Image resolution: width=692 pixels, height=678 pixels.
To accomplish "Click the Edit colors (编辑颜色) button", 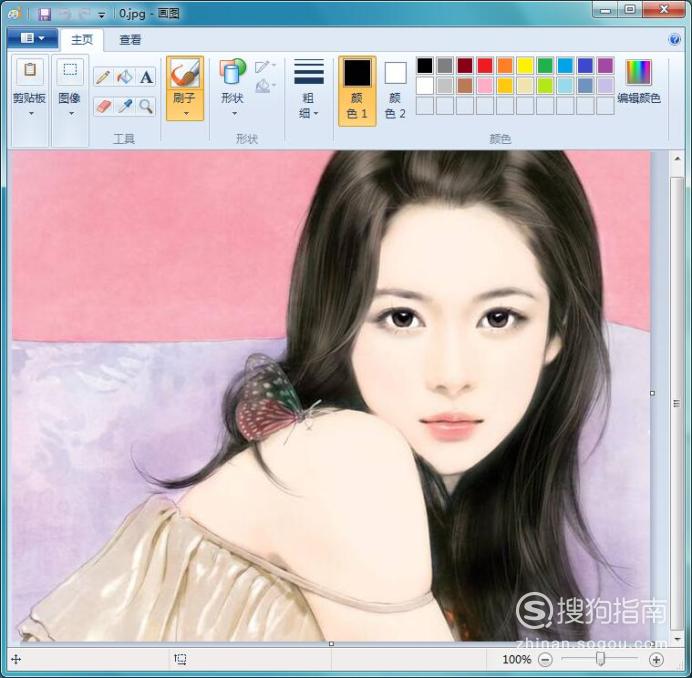I will pyautogui.click(x=639, y=82).
